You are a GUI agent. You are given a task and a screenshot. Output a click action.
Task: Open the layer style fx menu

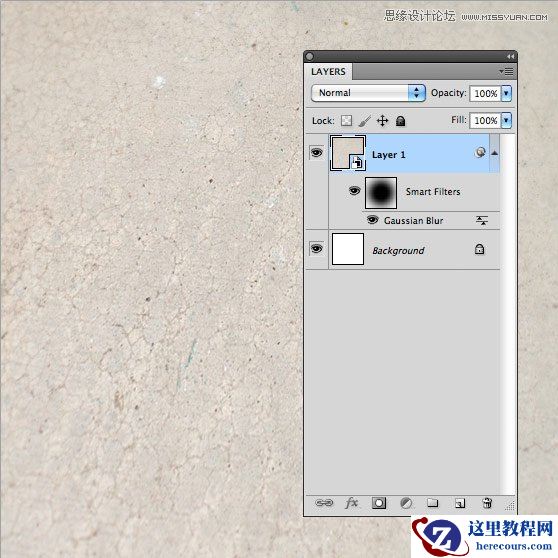pos(352,503)
